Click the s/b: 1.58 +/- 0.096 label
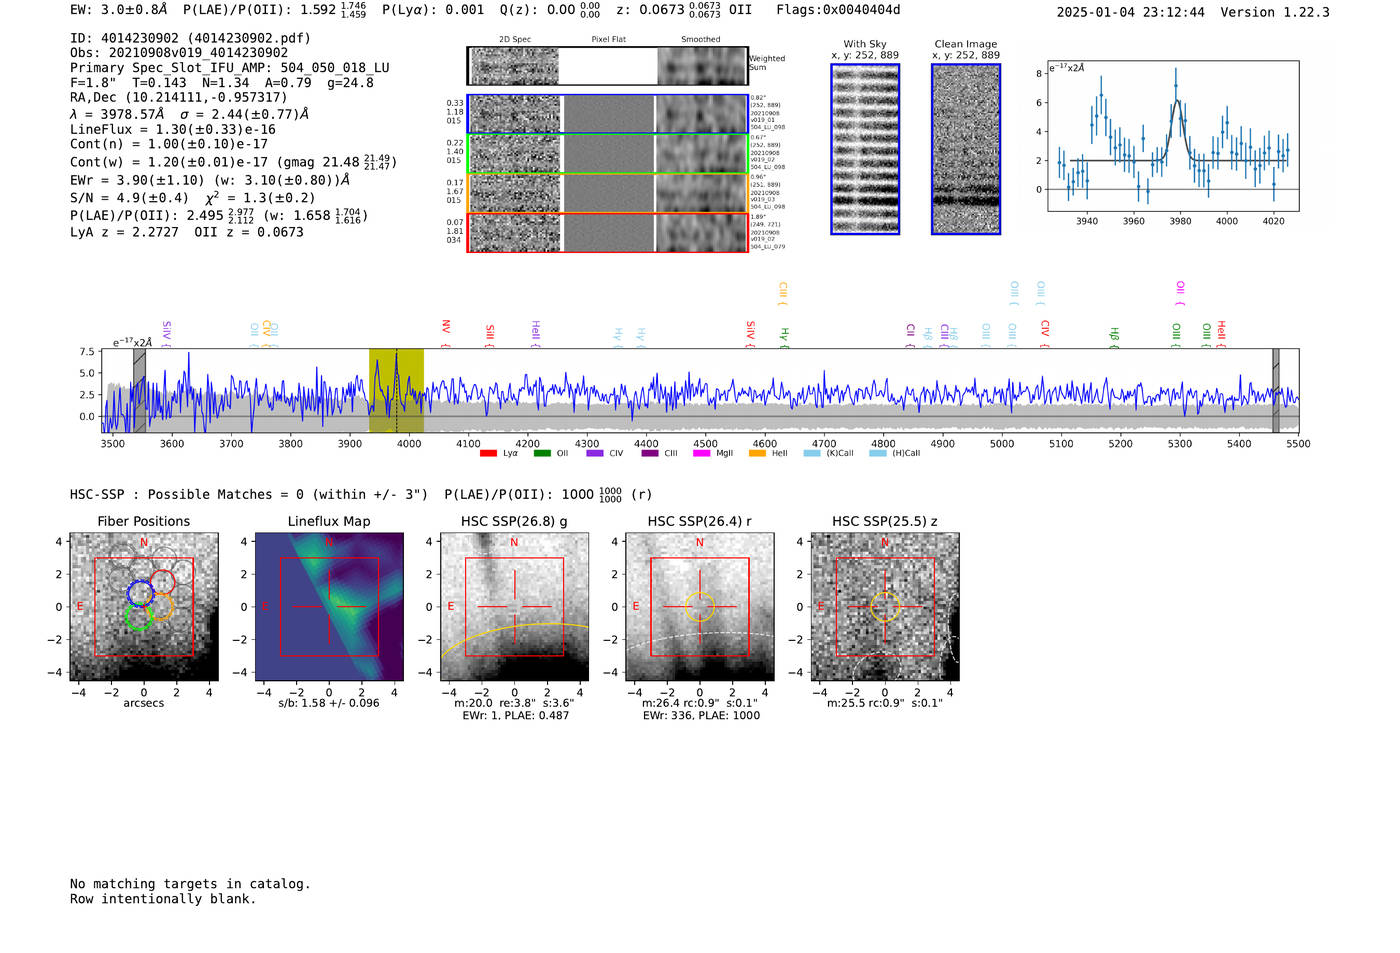Viewport: 1400px width, 953px height. pos(329,703)
